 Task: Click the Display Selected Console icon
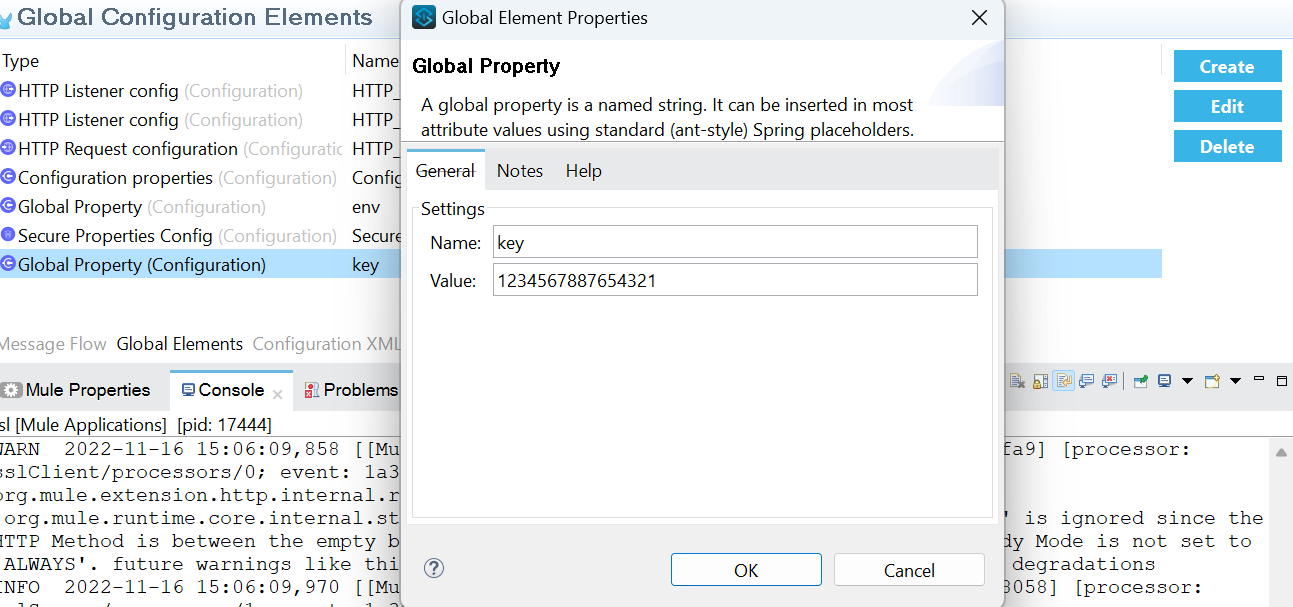tap(1165, 381)
